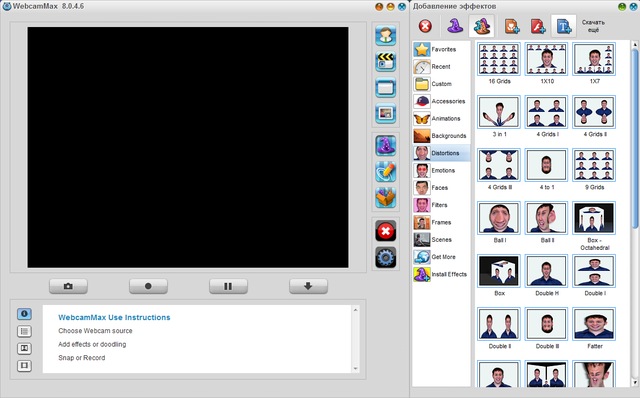
Task: Apply the Double I effect
Action: pyautogui.click(x=594, y=271)
